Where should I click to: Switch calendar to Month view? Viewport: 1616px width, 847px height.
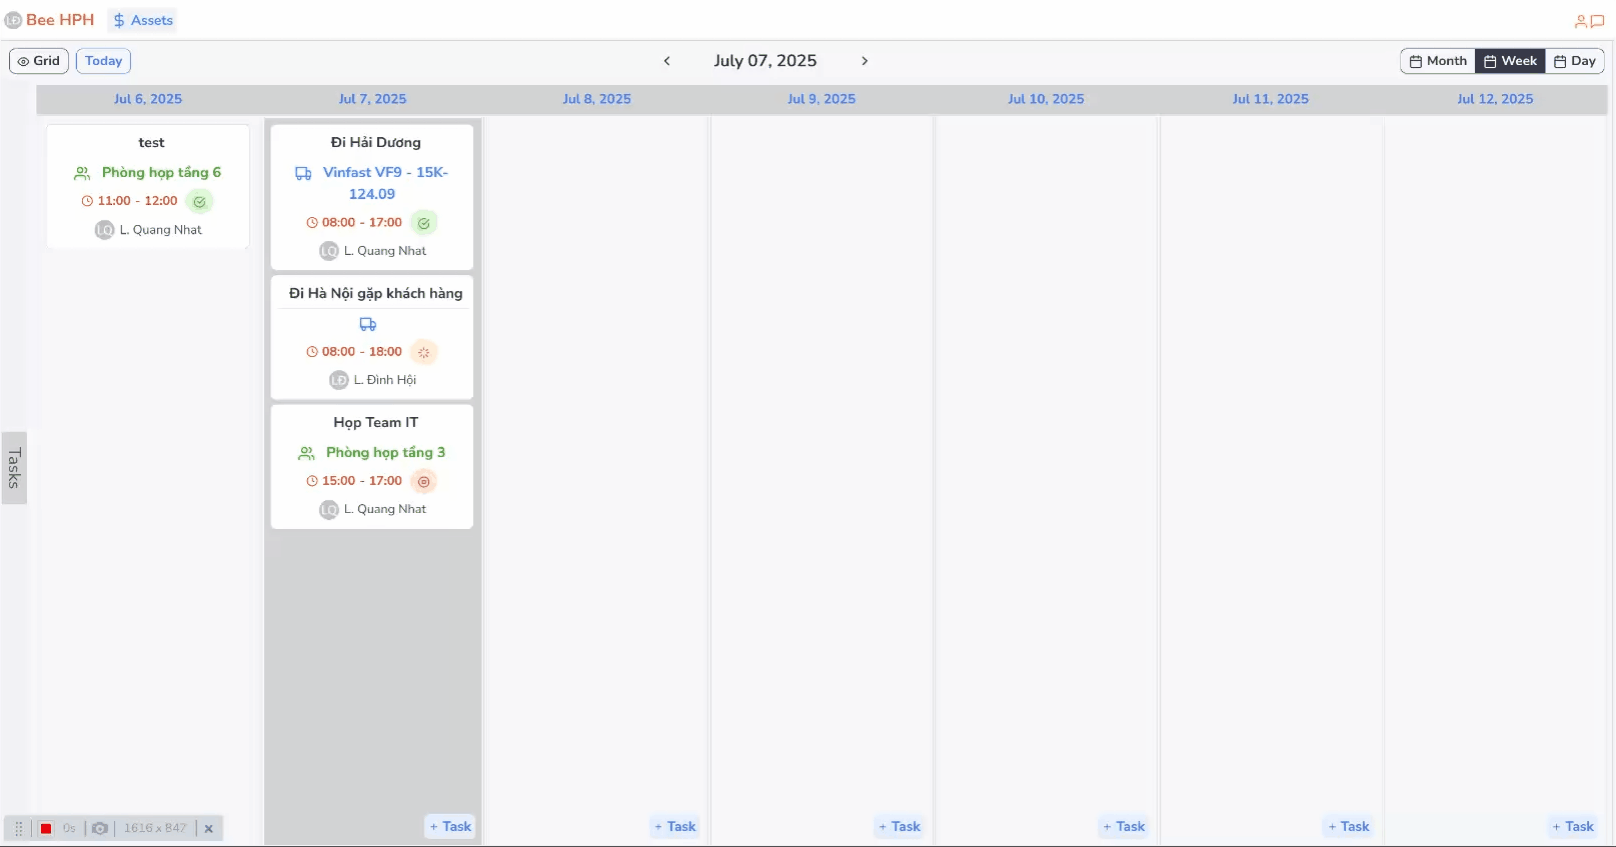click(x=1438, y=61)
